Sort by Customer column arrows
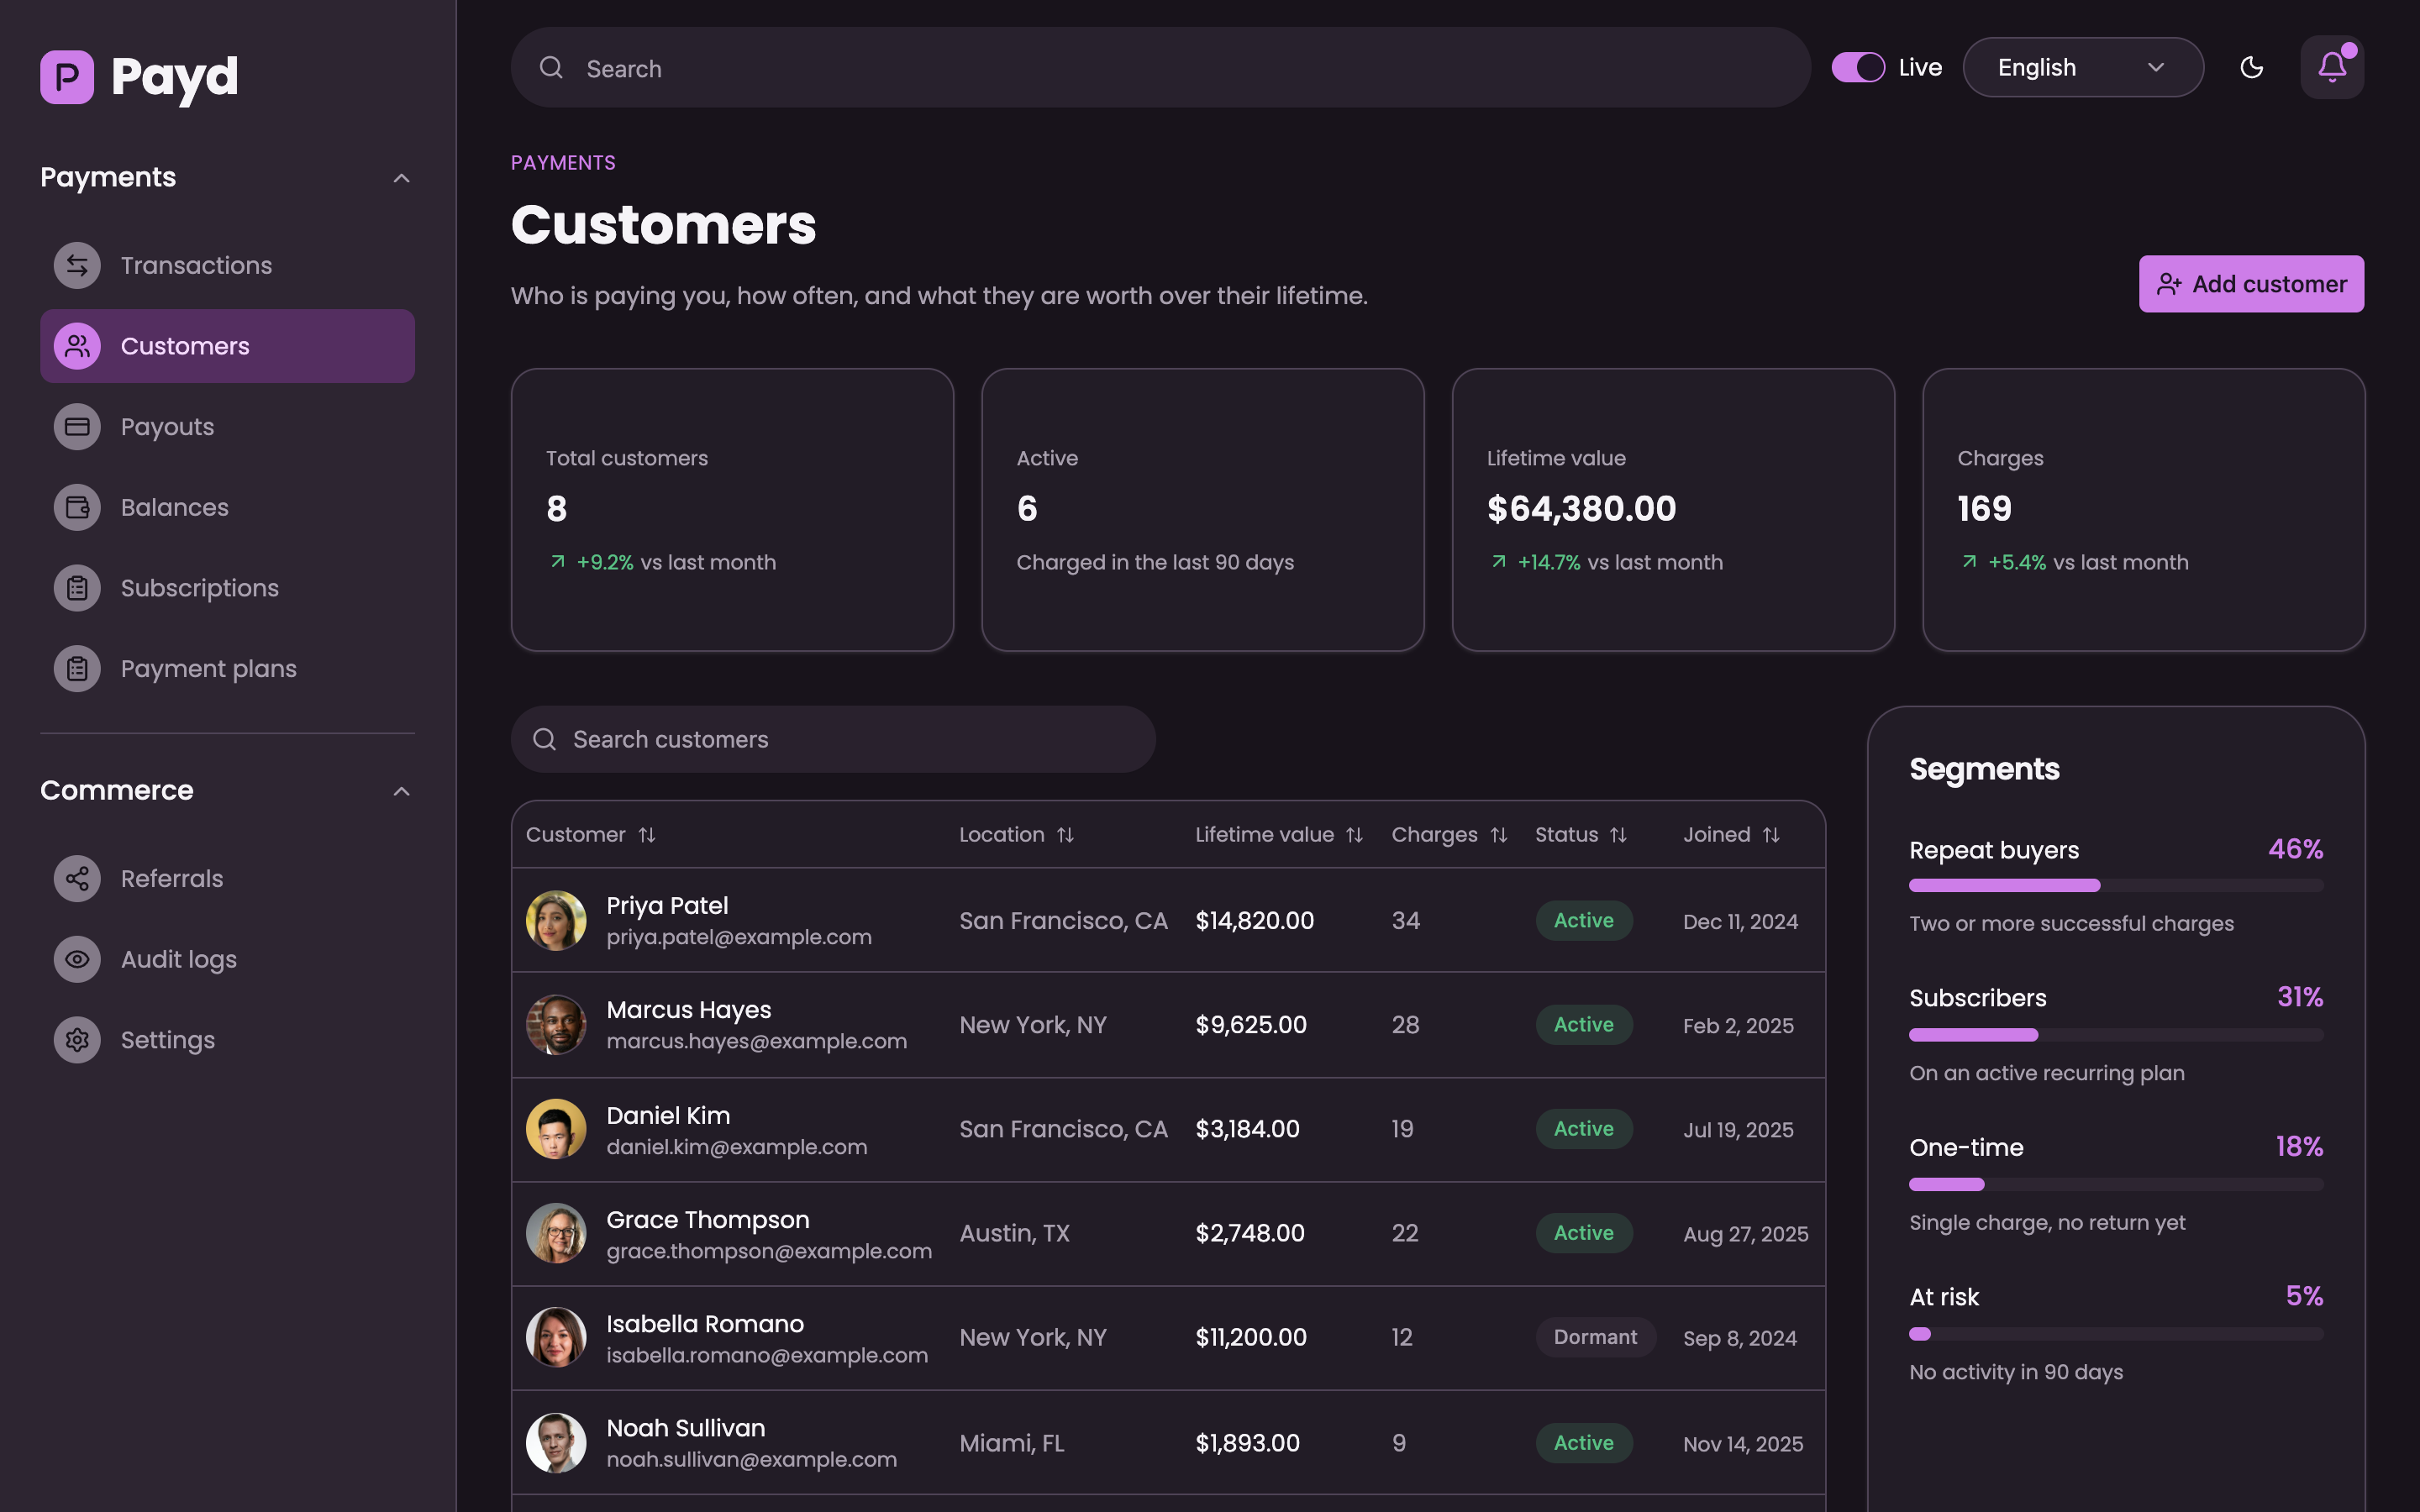This screenshot has height=1512, width=2420. tap(647, 835)
